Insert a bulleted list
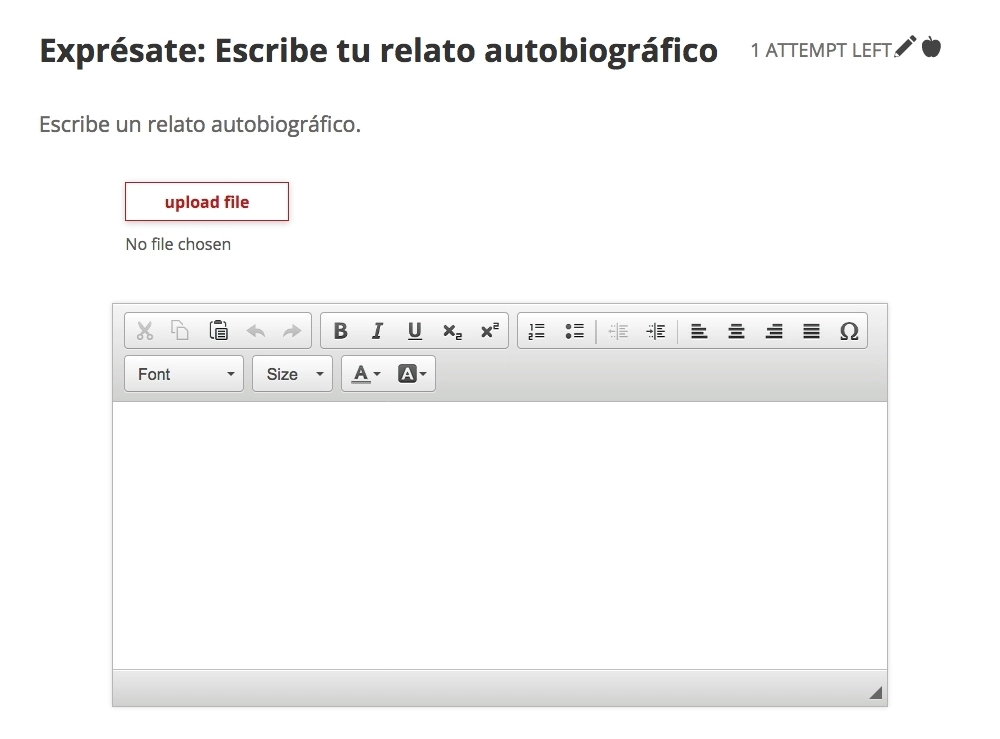The image size is (1000, 739). pos(574,331)
